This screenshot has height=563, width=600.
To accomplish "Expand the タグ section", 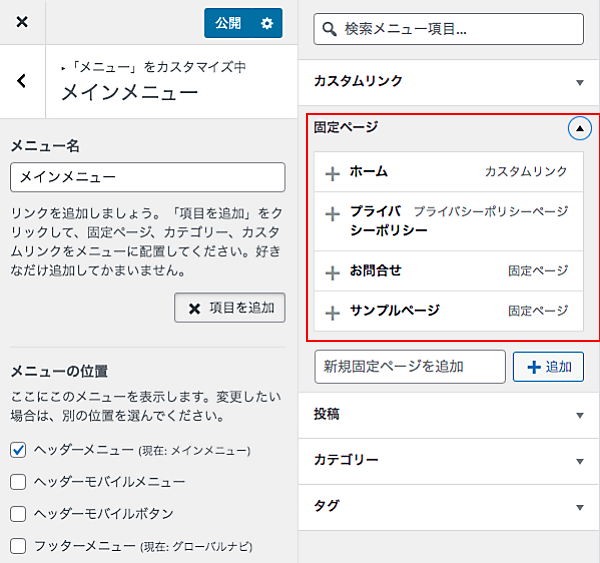I will (579, 507).
